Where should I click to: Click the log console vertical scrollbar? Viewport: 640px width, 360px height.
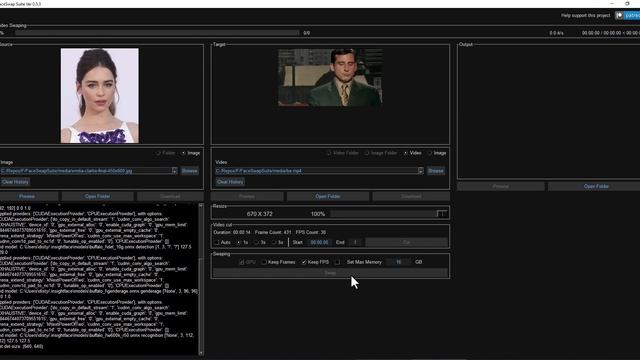201,280
